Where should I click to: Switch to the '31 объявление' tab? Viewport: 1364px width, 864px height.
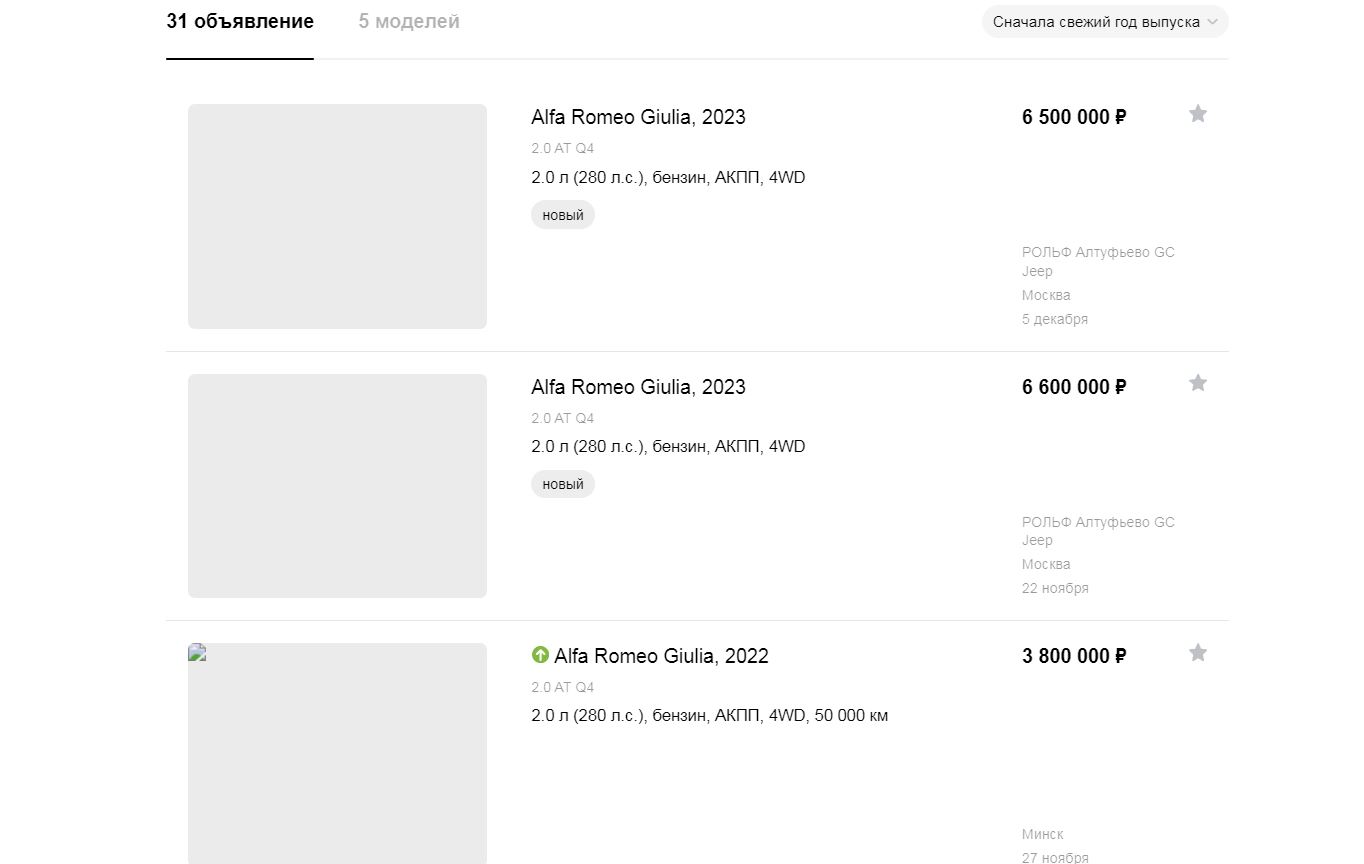tap(240, 21)
